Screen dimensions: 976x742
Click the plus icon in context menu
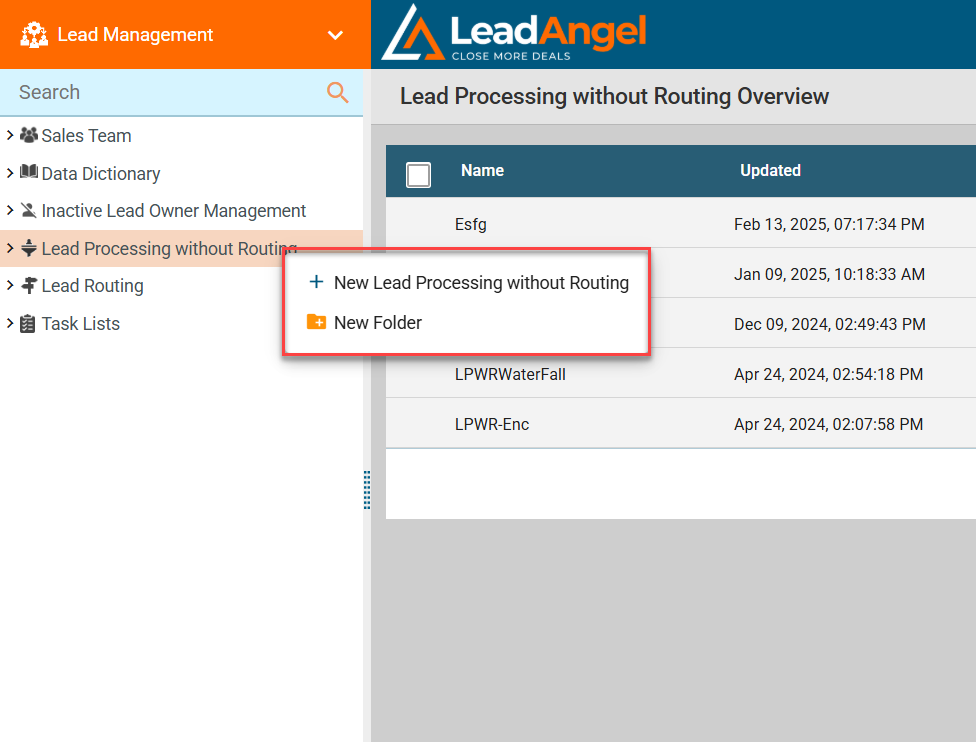click(316, 282)
